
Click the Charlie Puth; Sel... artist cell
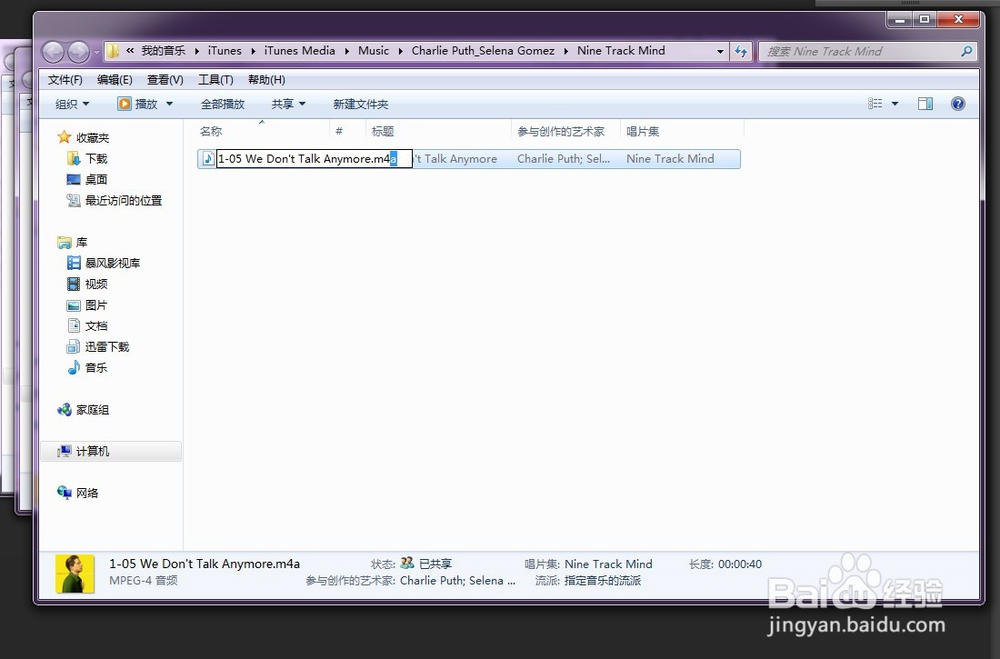tap(563, 159)
